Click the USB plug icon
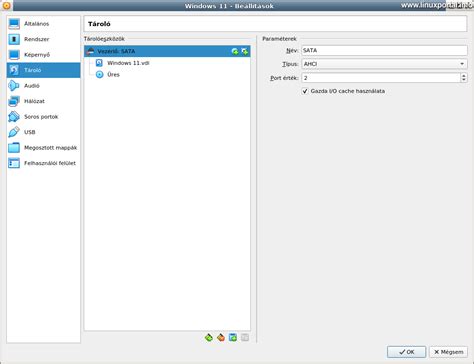 tap(14, 132)
